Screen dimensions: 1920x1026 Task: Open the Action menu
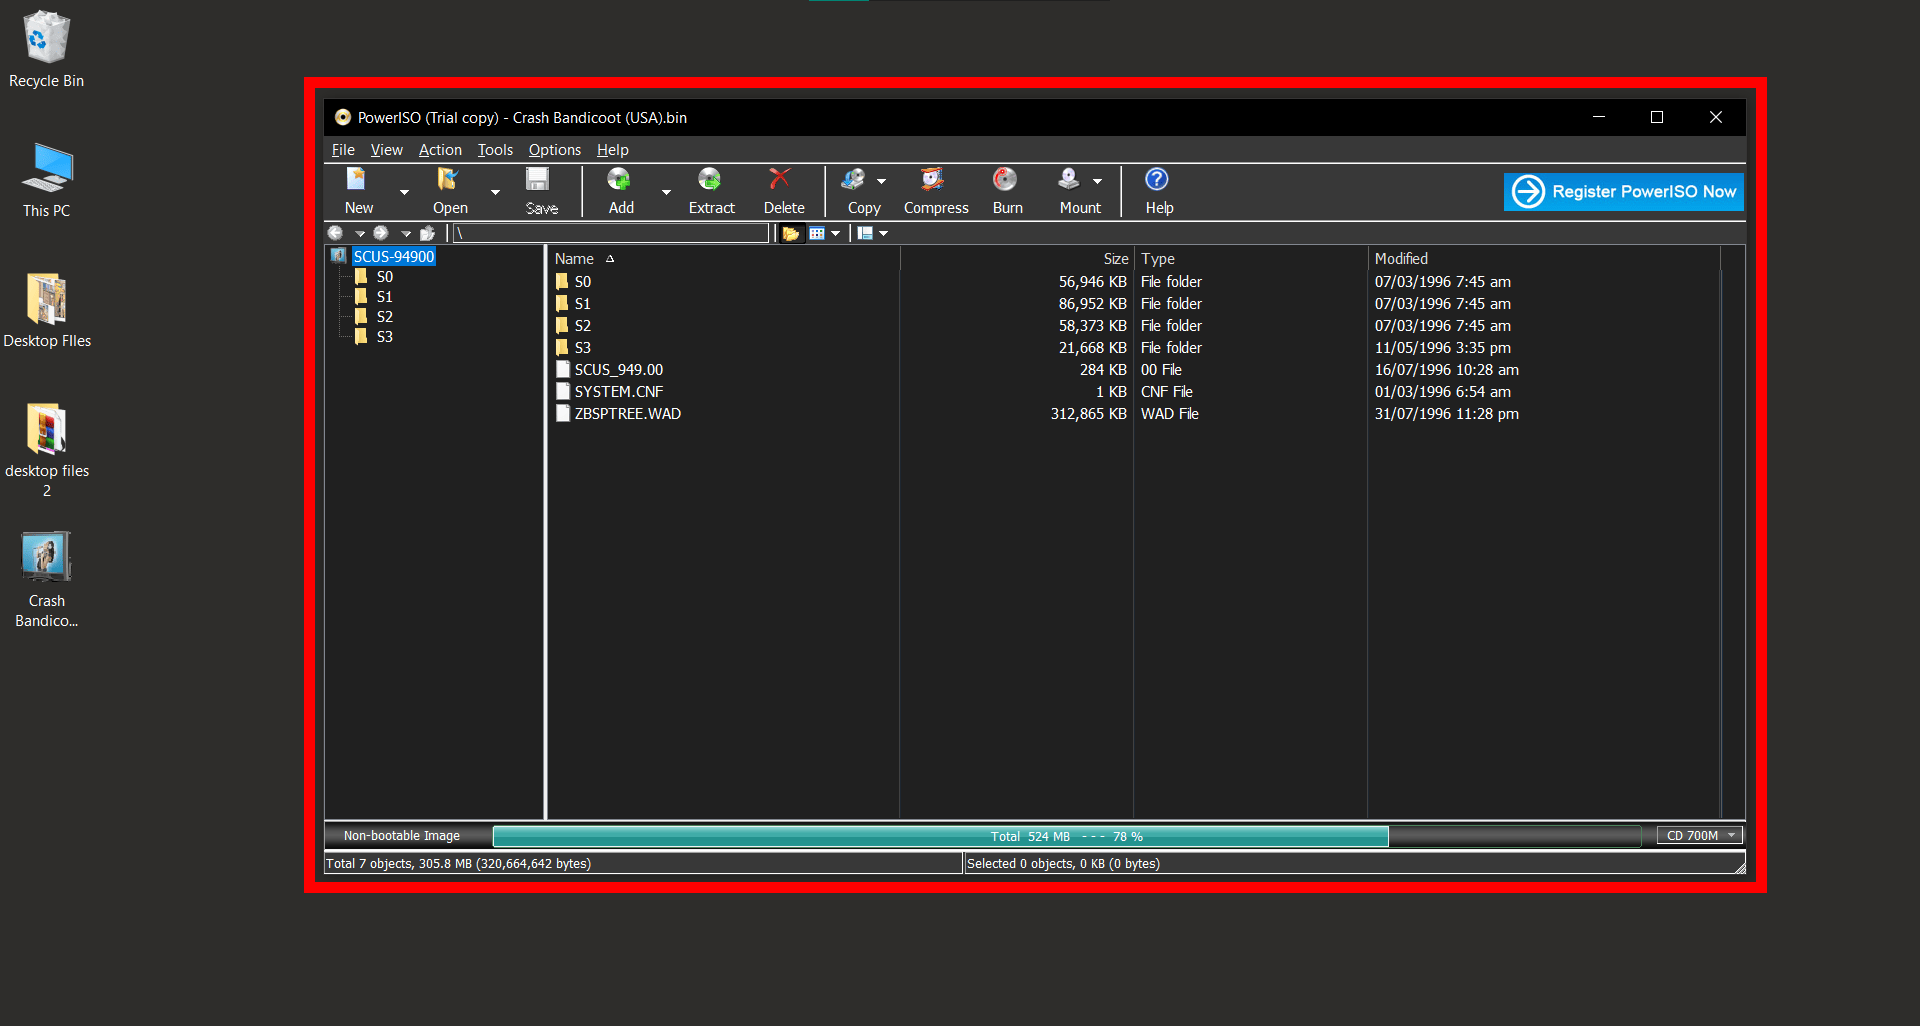click(440, 150)
